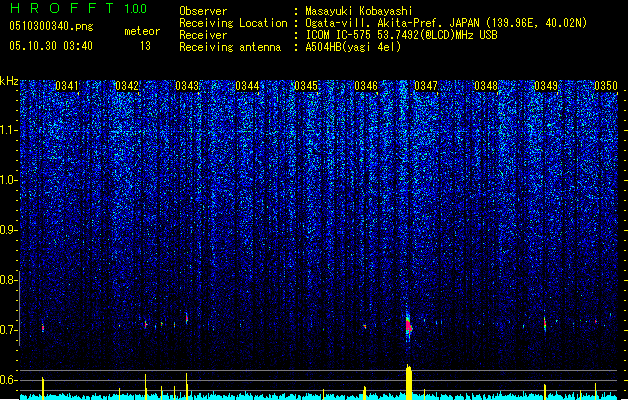Image resolution: width=629 pixels, height=400 pixels.
Task: Click the HROFFT 1.0.0 title text
Action: pos(78,8)
